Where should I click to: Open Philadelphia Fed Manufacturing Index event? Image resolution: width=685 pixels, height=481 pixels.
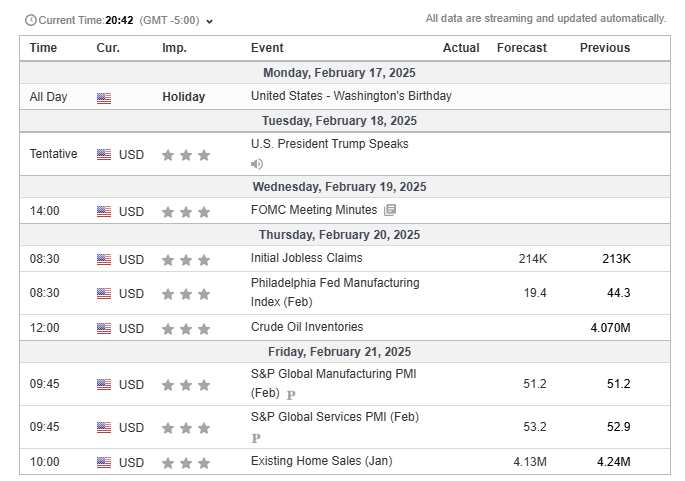pos(335,292)
